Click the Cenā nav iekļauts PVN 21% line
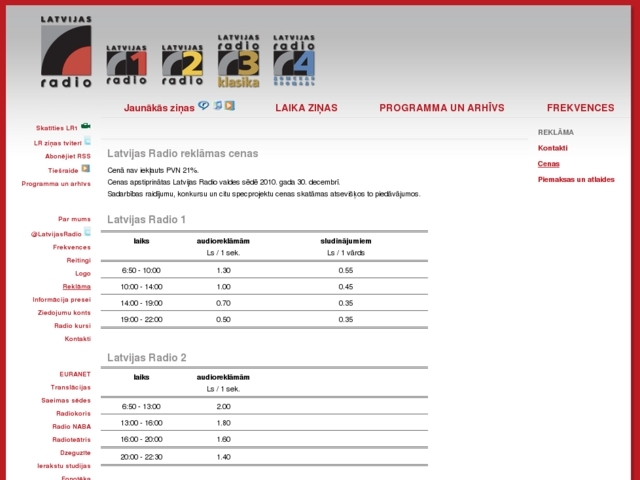640x480 pixels. click(x=153, y=170)
